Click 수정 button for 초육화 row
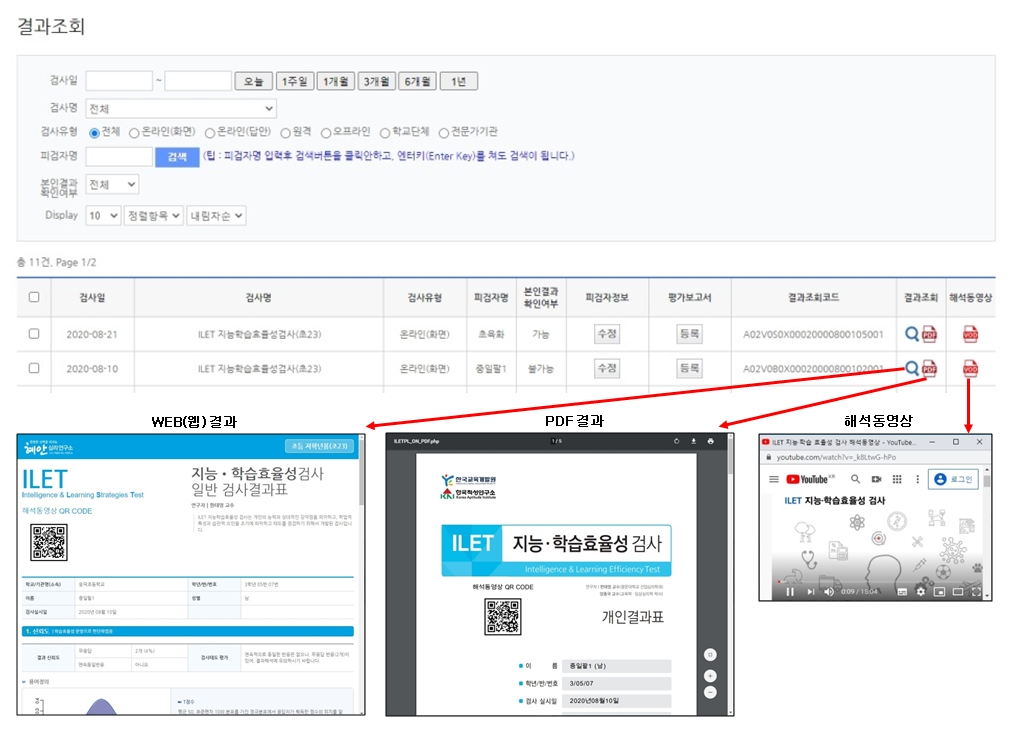The height and width of the screenshot is (737, 1013). click(607, 334)
